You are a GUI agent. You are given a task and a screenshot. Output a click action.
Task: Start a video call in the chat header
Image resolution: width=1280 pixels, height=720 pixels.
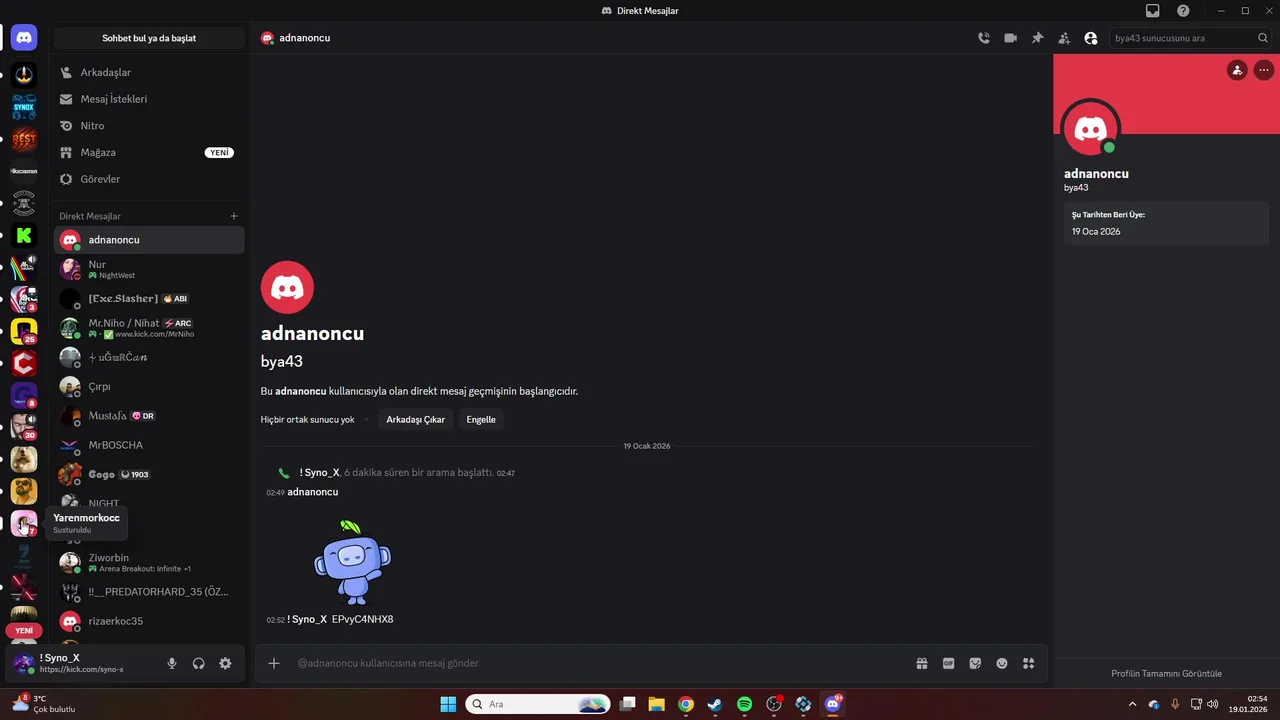(x=1011, y=38)
